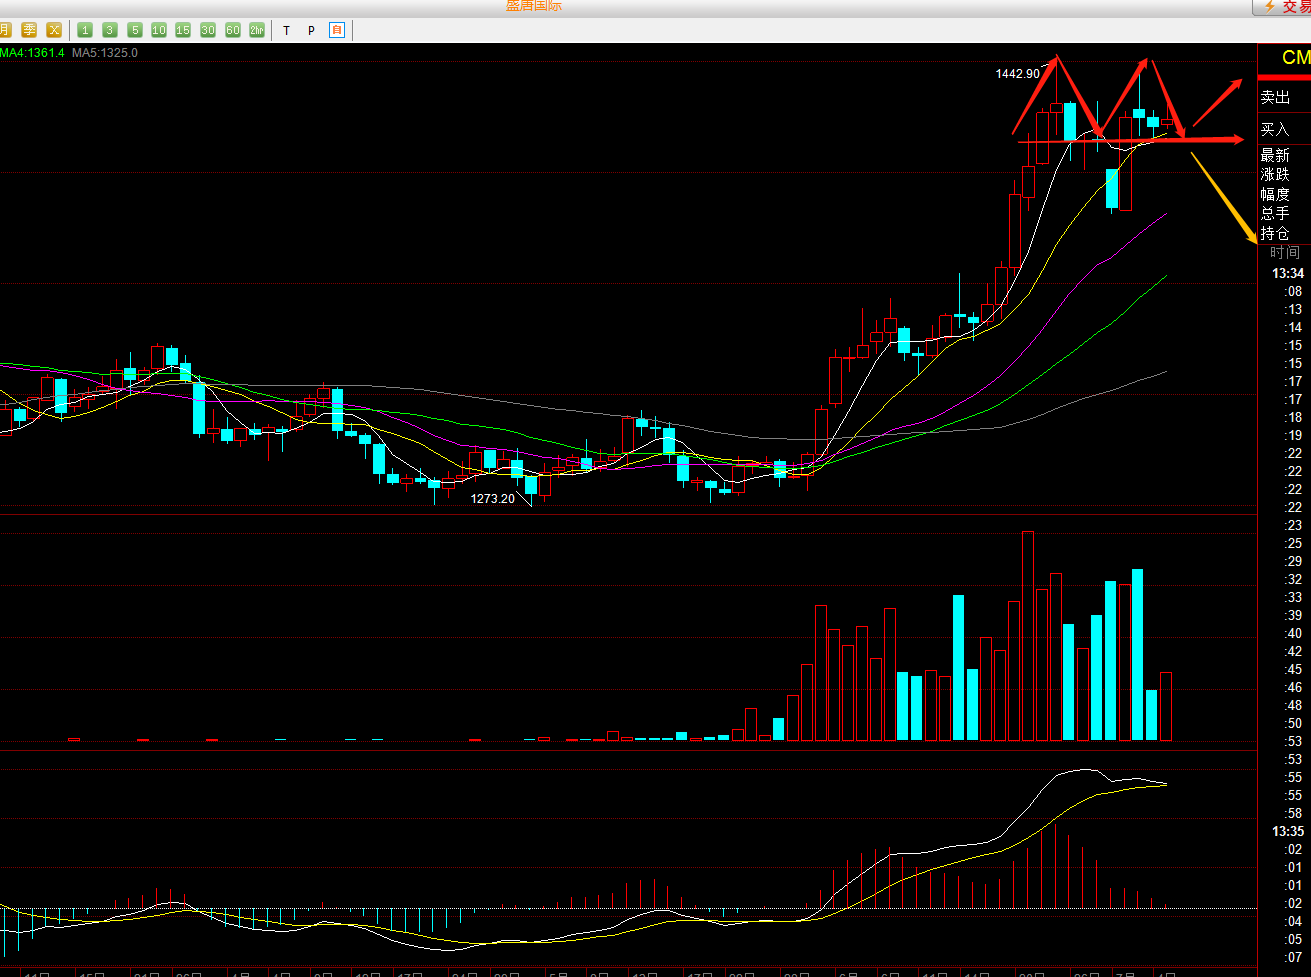Image resolution: width=1311 pixels, height=977 pixels.
Task: Select the 60-minute chart interval
Action: 233,30
